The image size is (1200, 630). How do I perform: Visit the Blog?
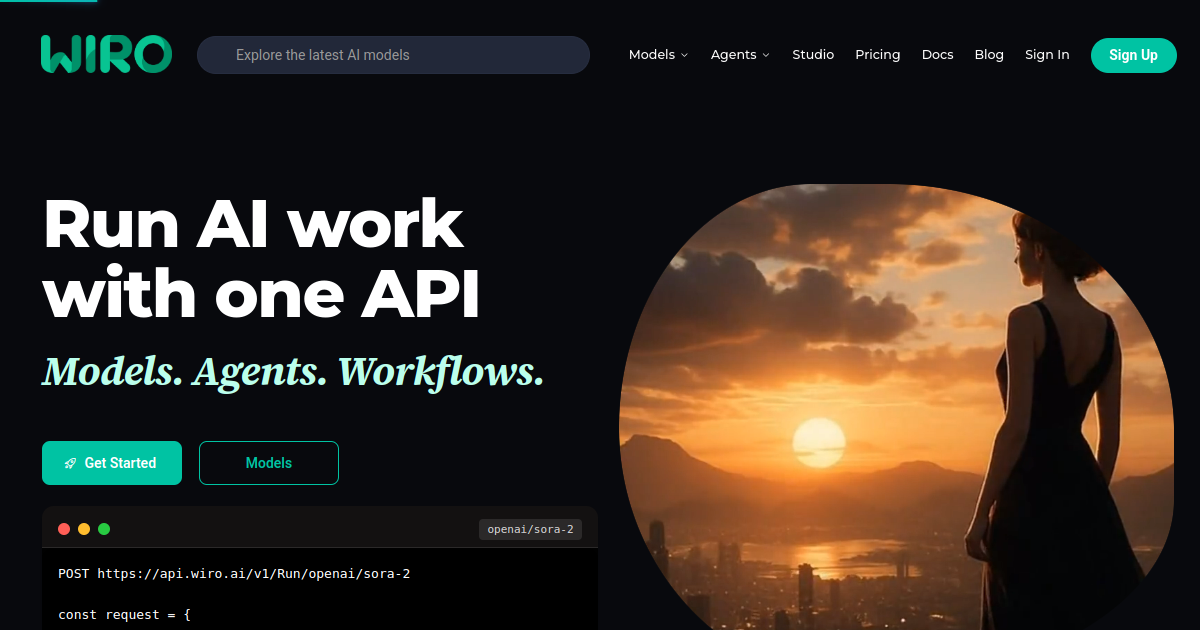pyautogui.click(x=989, y=55)
